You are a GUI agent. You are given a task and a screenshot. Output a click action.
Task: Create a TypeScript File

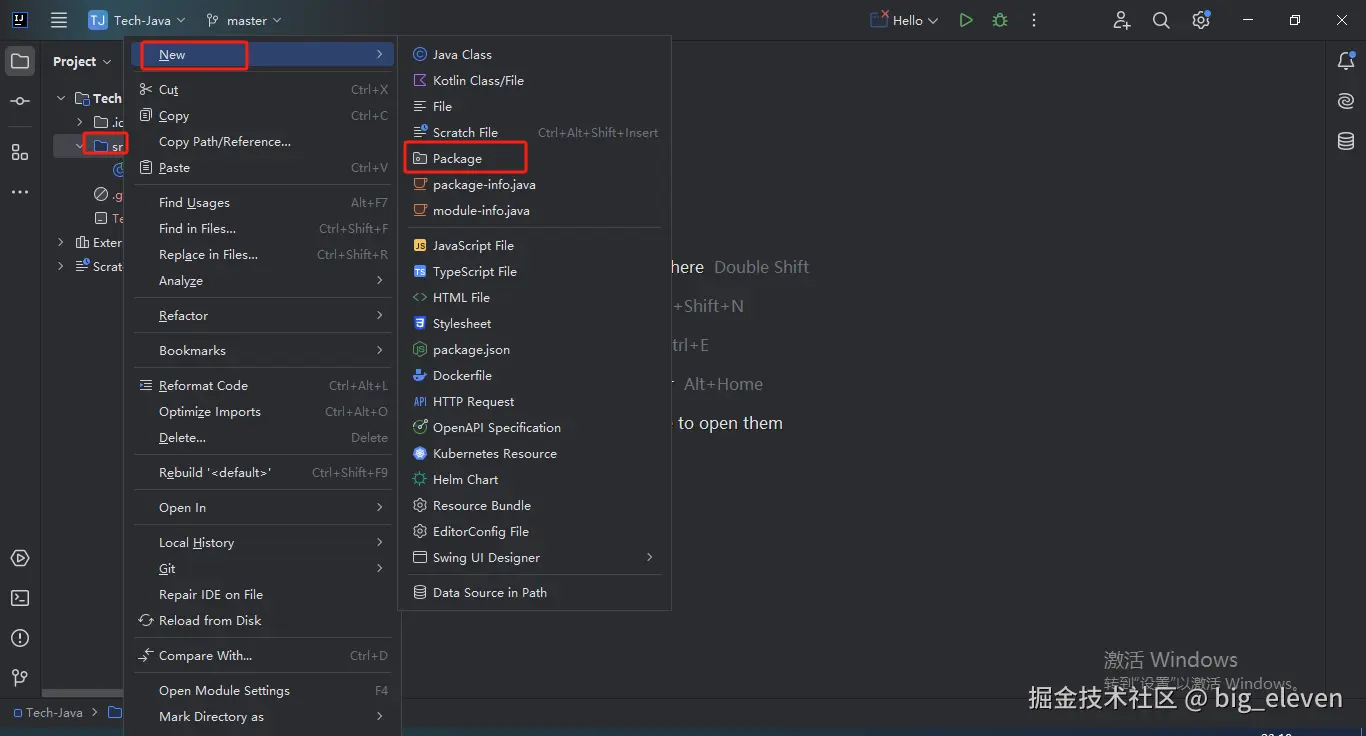click(x=534, y=271)
